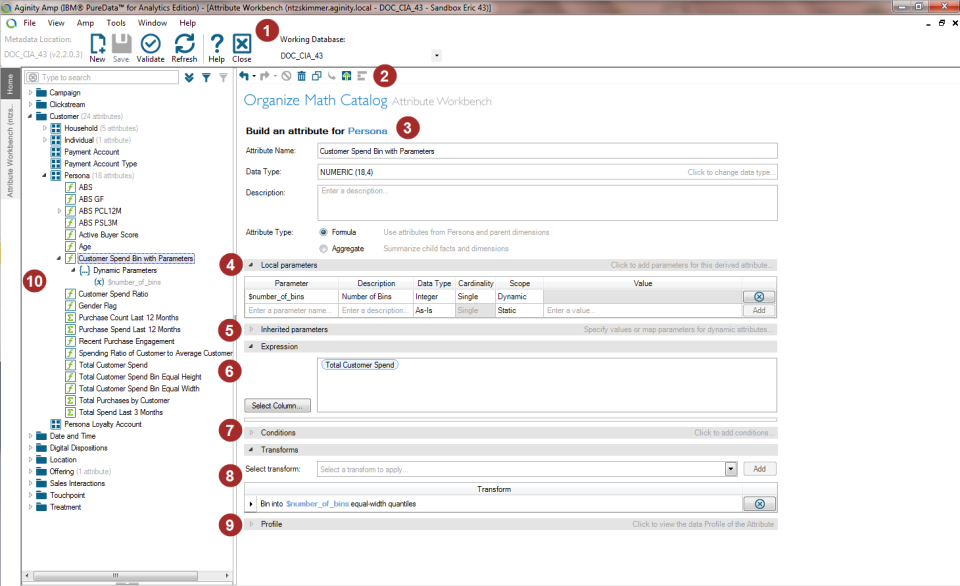Click inside the Type to search field

[100, 76]
